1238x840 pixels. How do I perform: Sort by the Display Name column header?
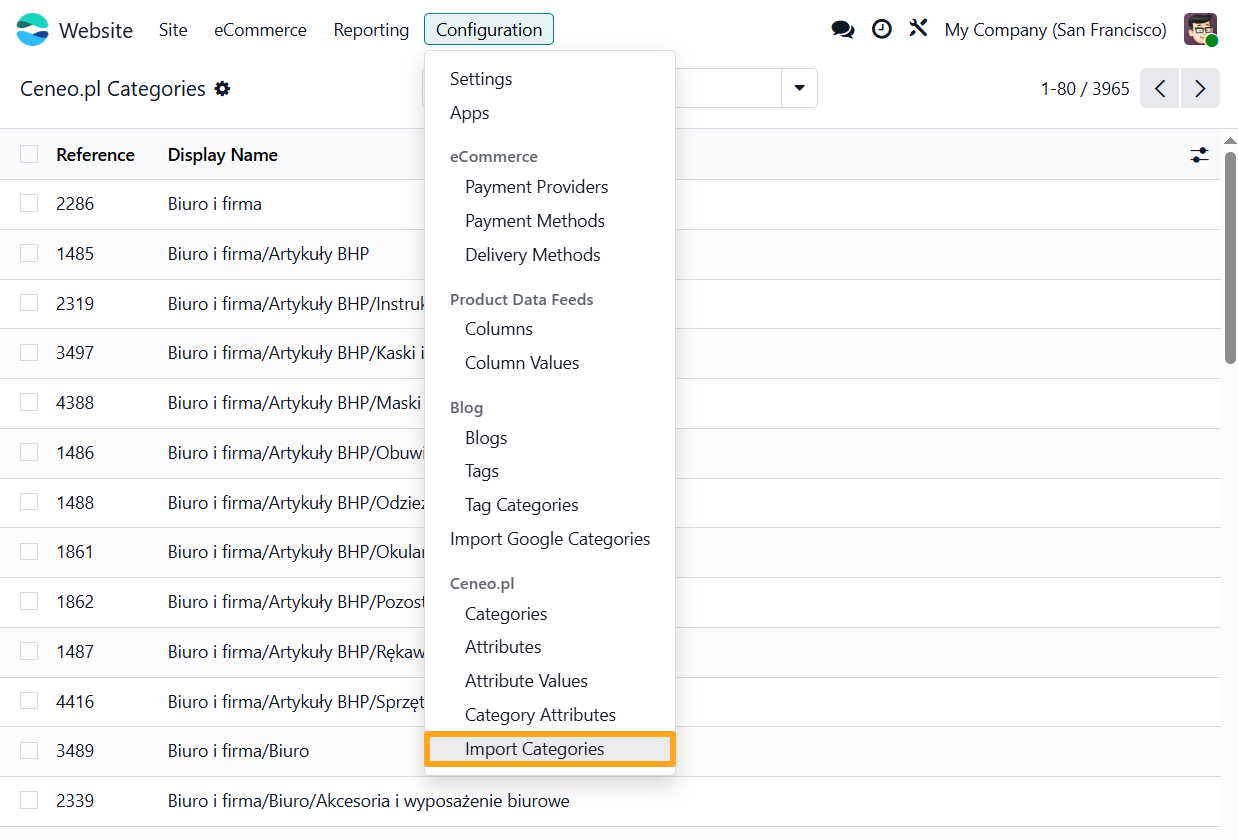click(223, 155)
